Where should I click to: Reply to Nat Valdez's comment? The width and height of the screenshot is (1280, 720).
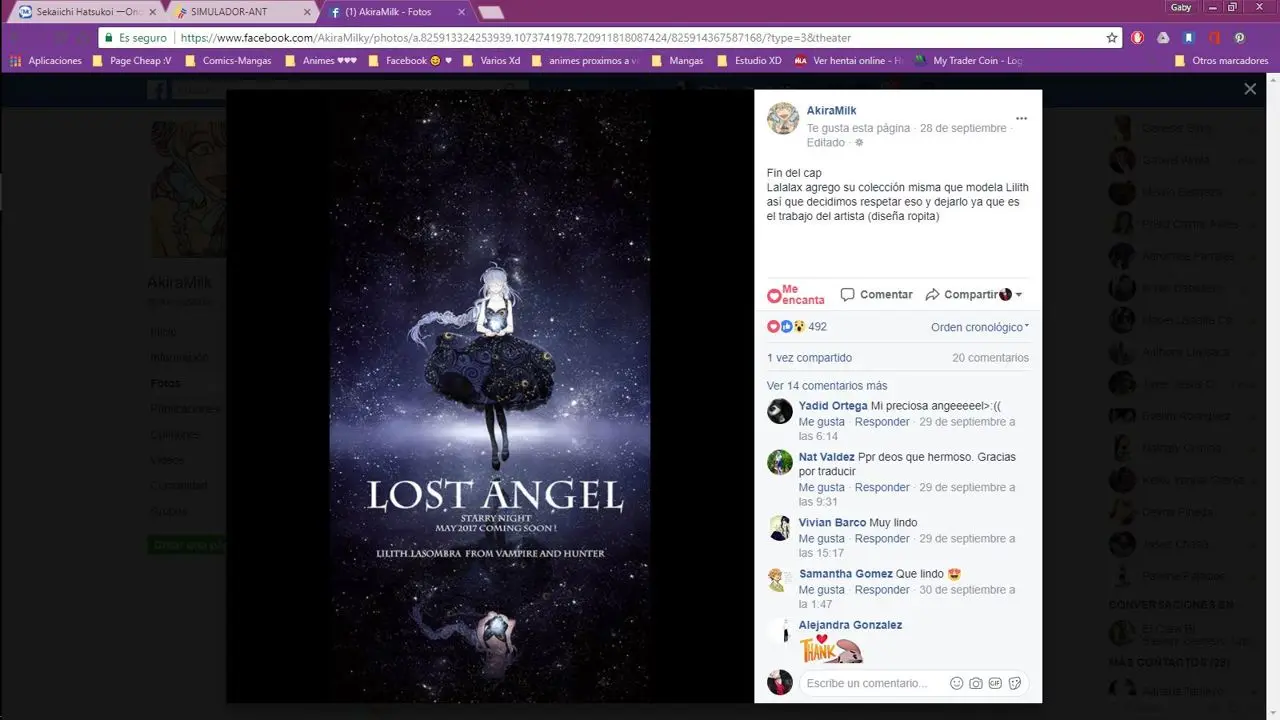tap(882, 488)
